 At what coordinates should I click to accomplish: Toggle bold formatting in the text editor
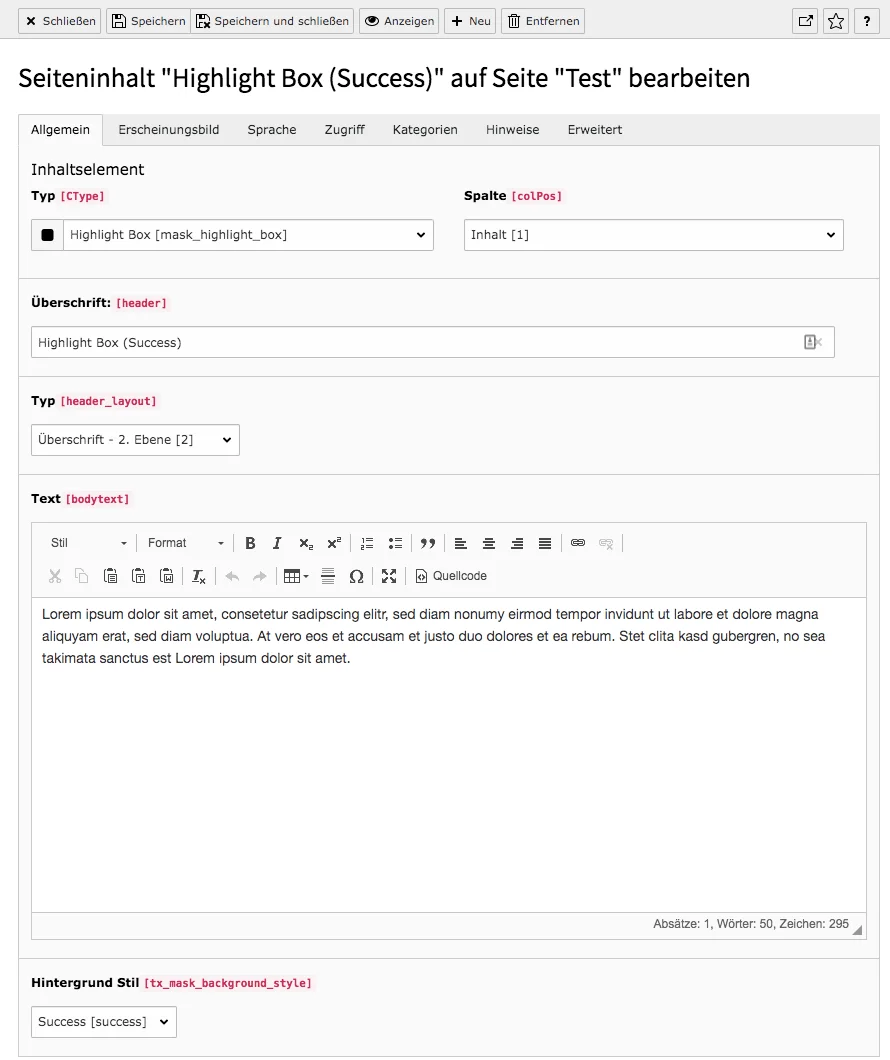coord(250,542)
